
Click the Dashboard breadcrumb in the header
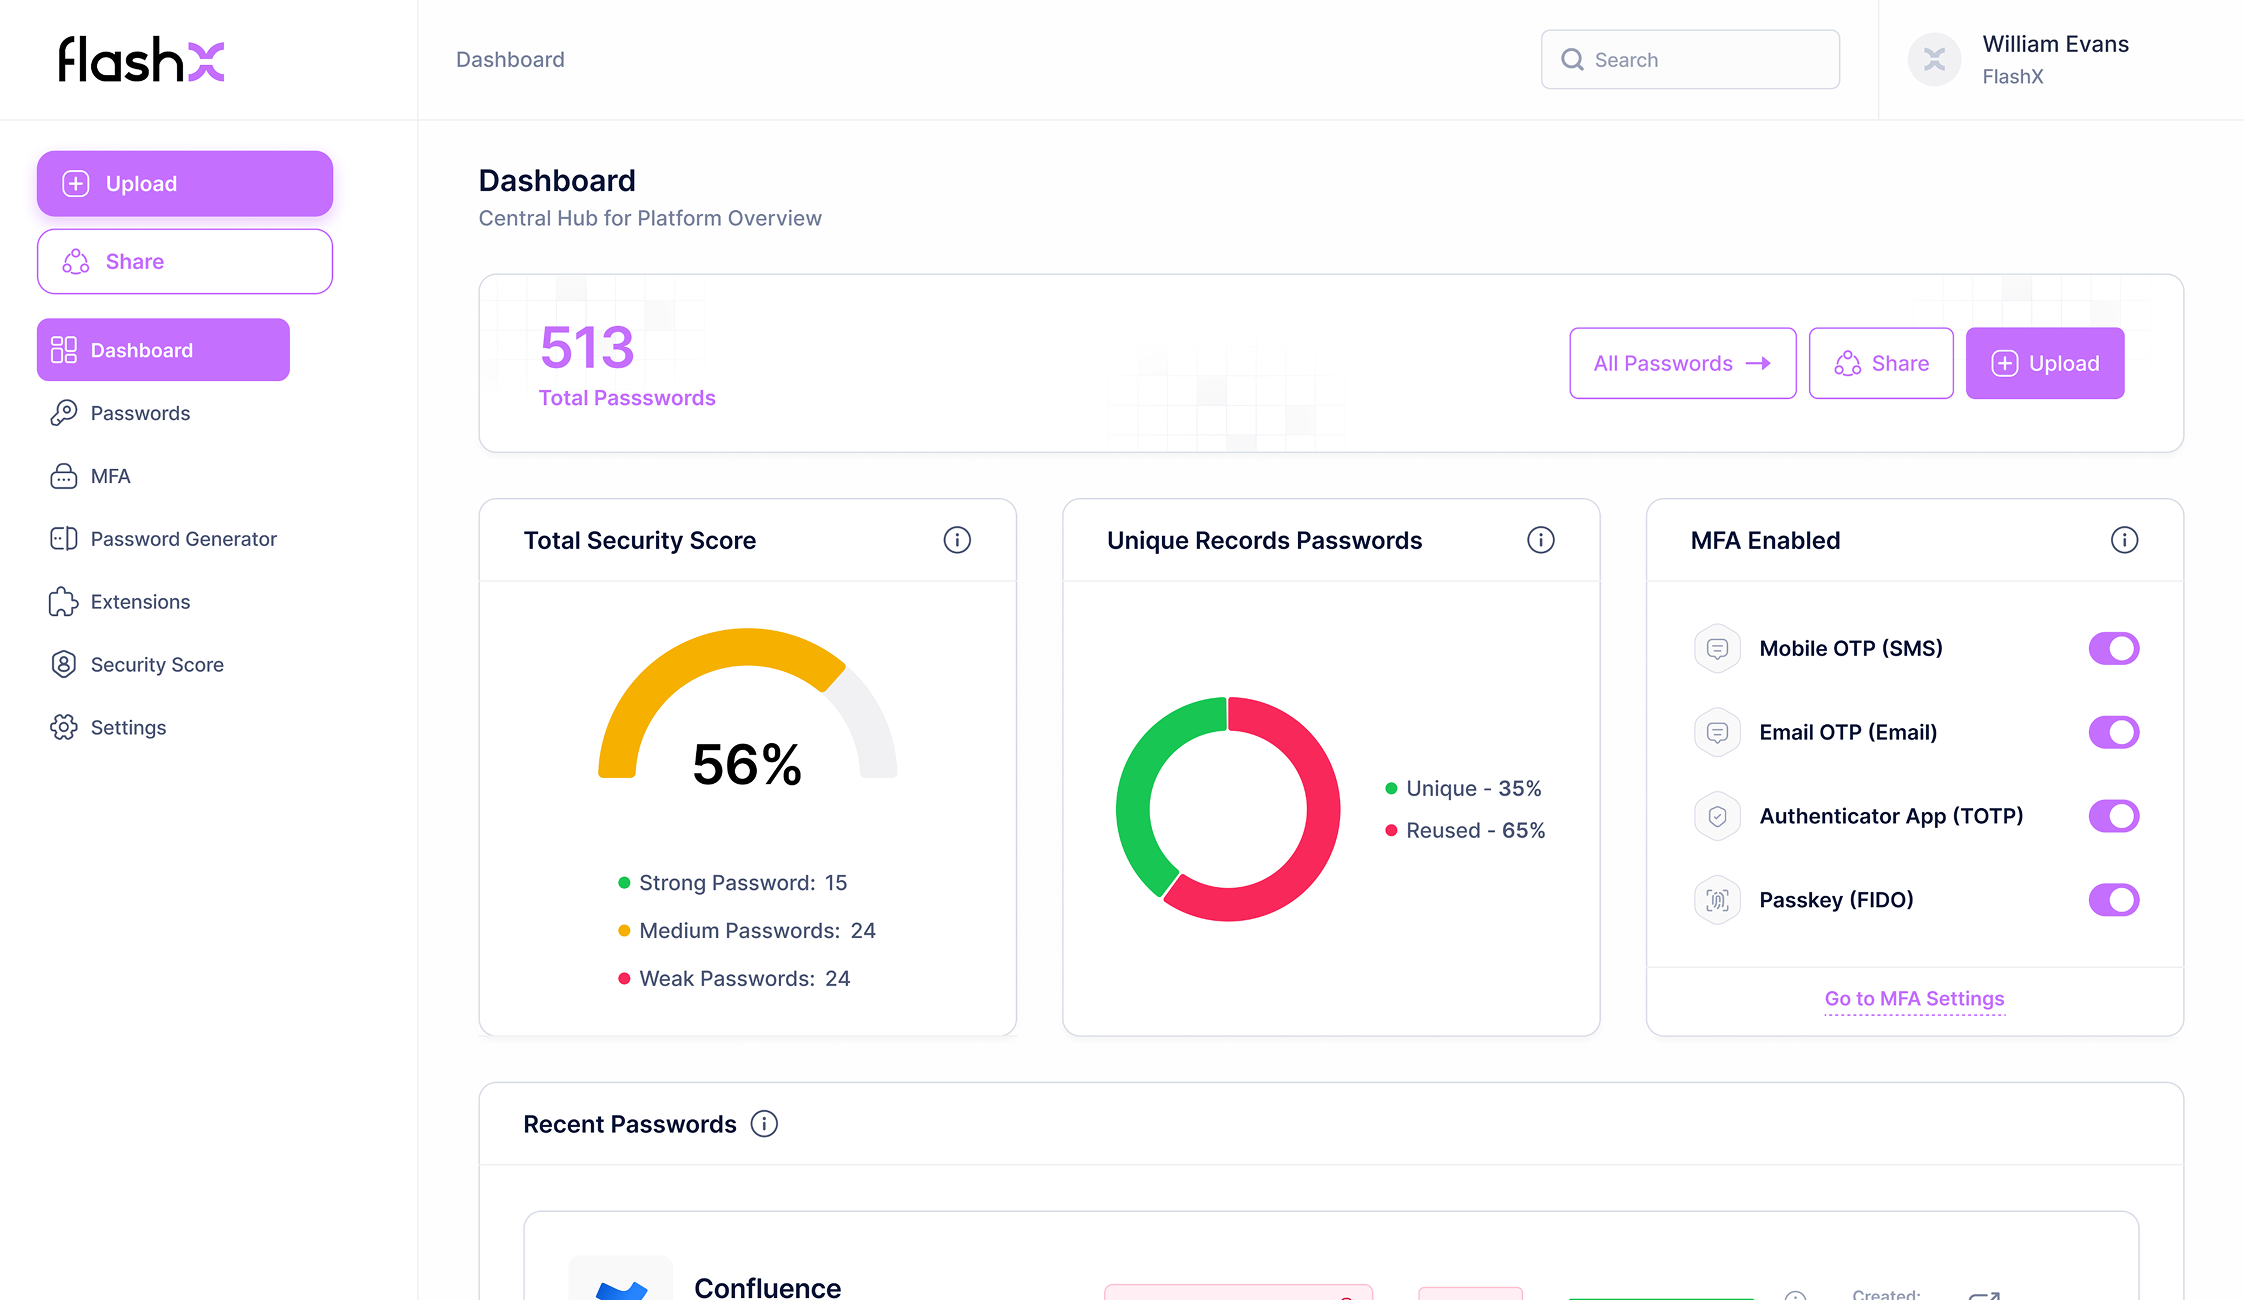510,60
